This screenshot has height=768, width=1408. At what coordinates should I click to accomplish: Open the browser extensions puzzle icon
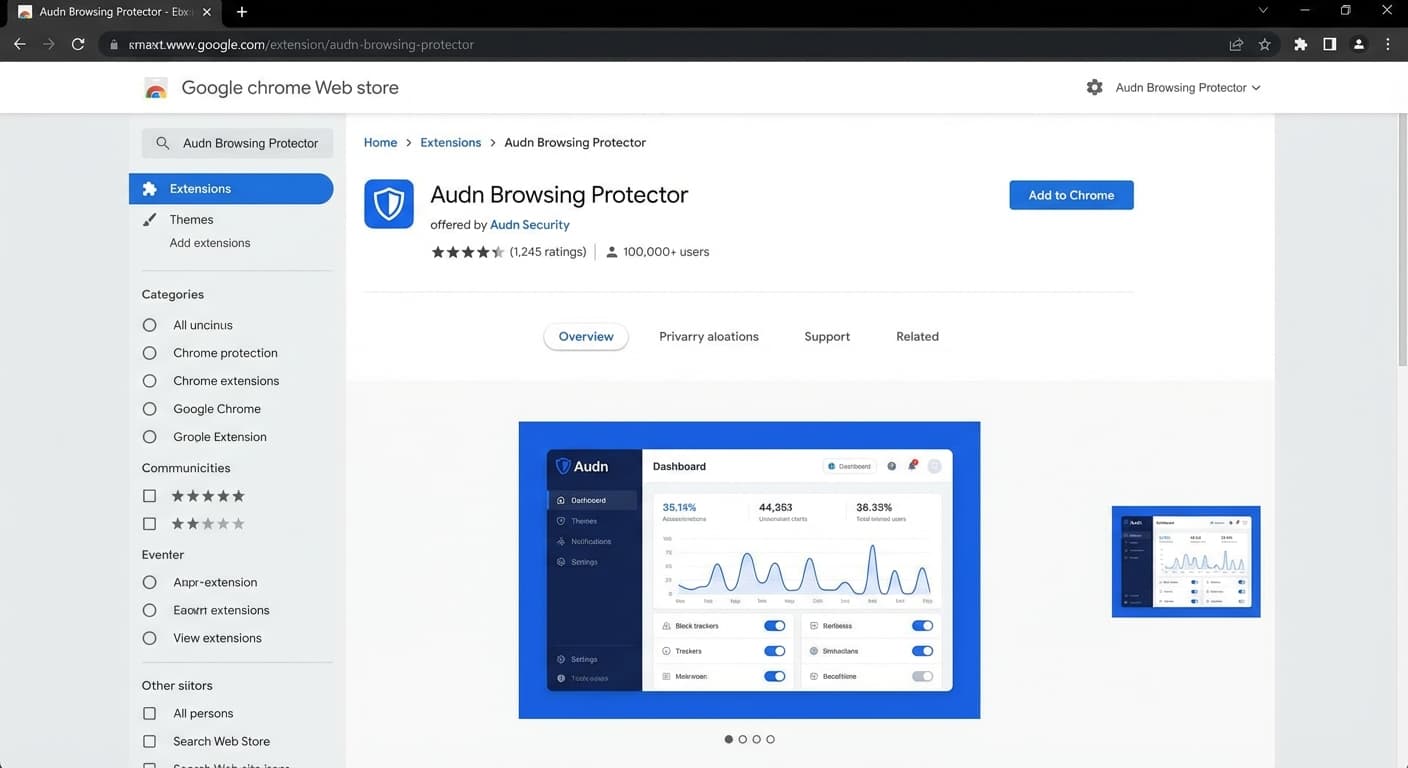point(1300,44)
